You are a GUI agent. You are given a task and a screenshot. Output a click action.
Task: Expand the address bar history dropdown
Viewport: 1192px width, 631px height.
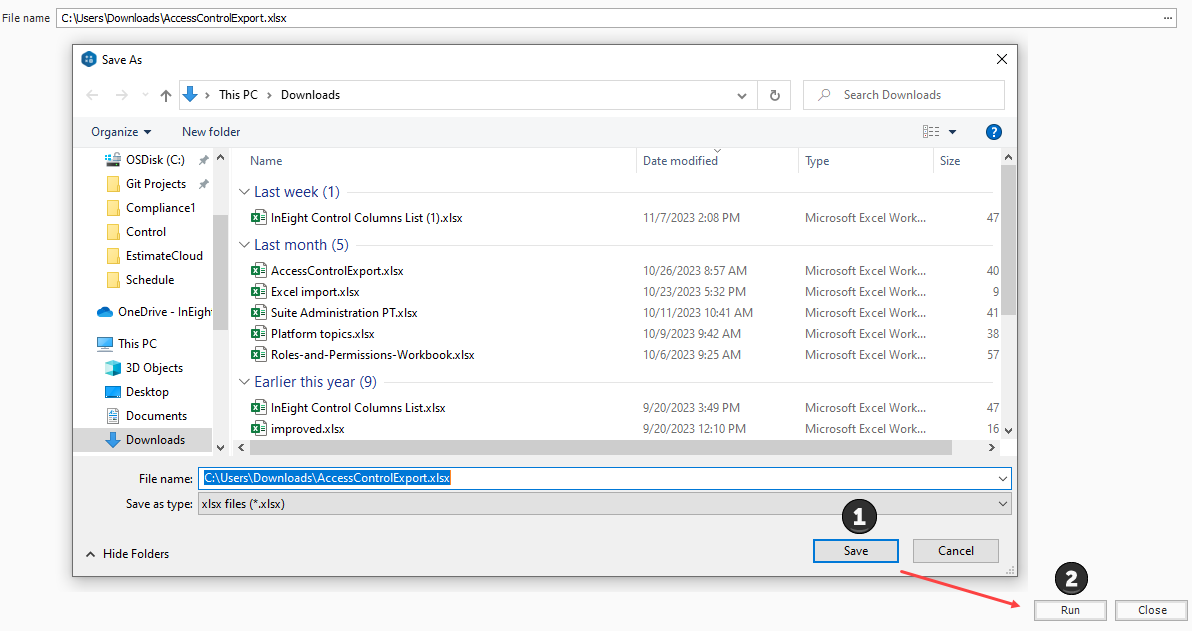pyautogui.click(x=741, y=96)
